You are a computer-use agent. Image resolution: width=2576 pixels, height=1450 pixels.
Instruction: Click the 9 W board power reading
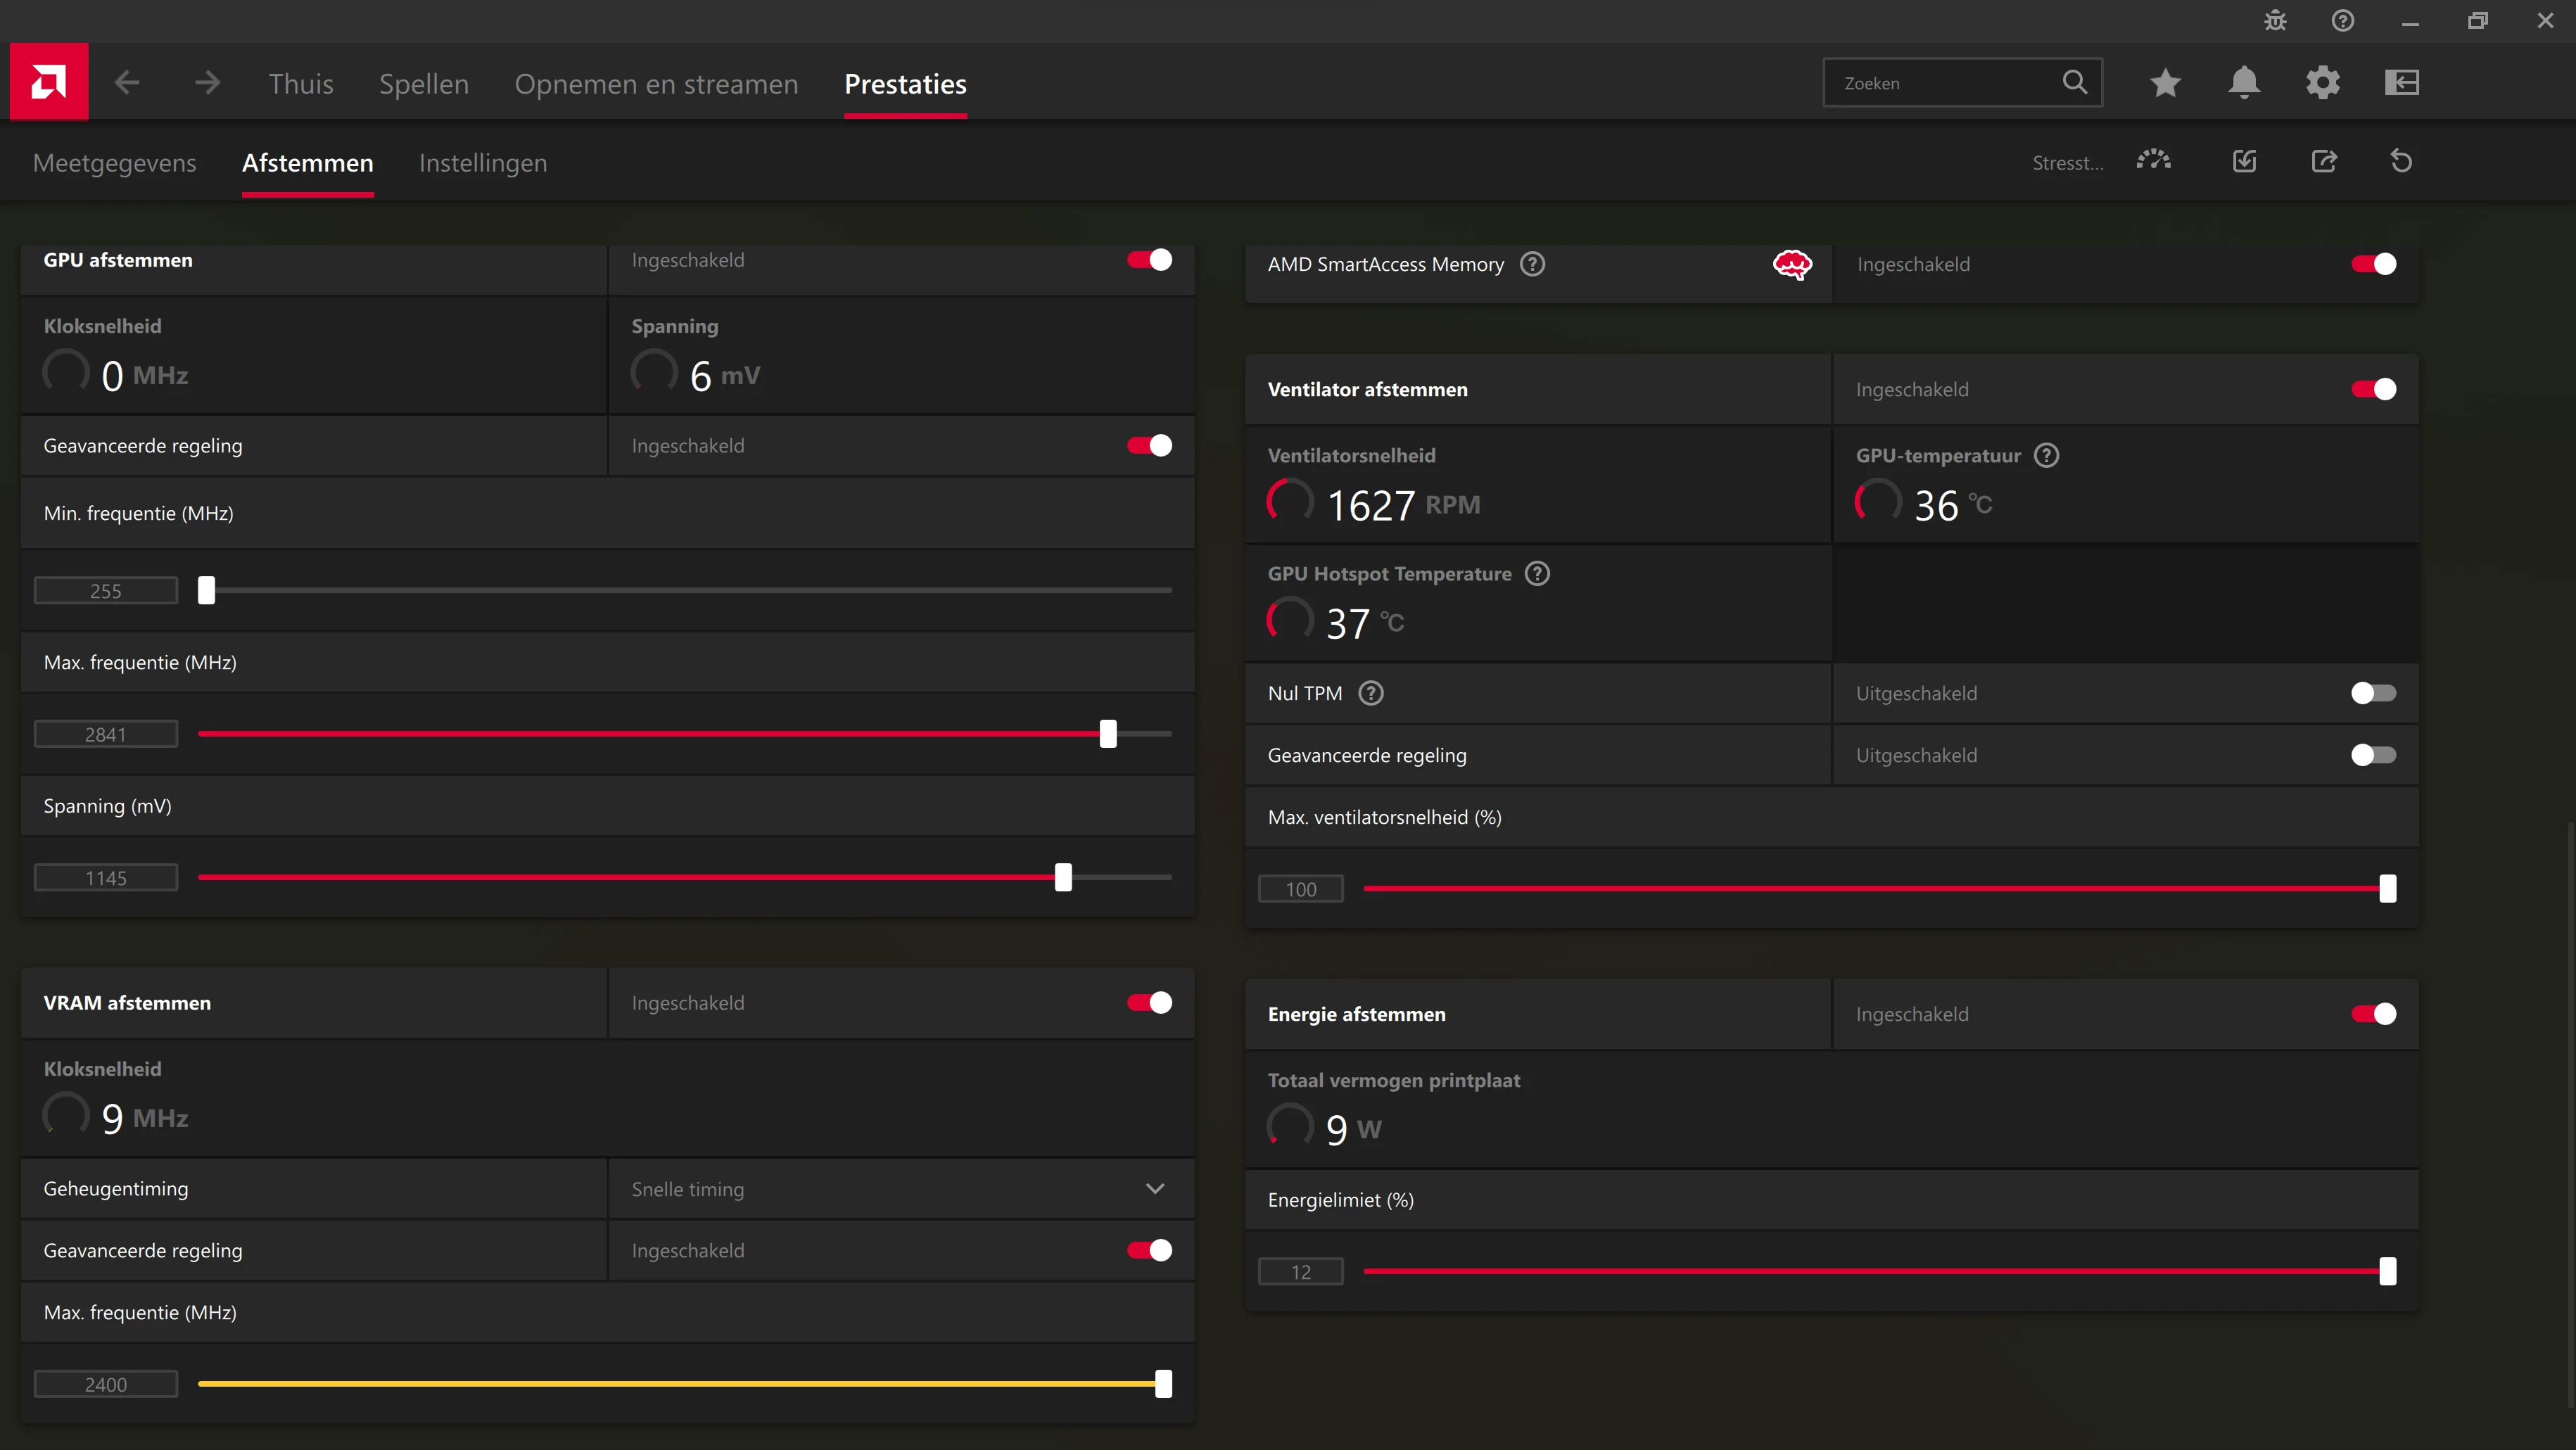coord(1354,1130)
